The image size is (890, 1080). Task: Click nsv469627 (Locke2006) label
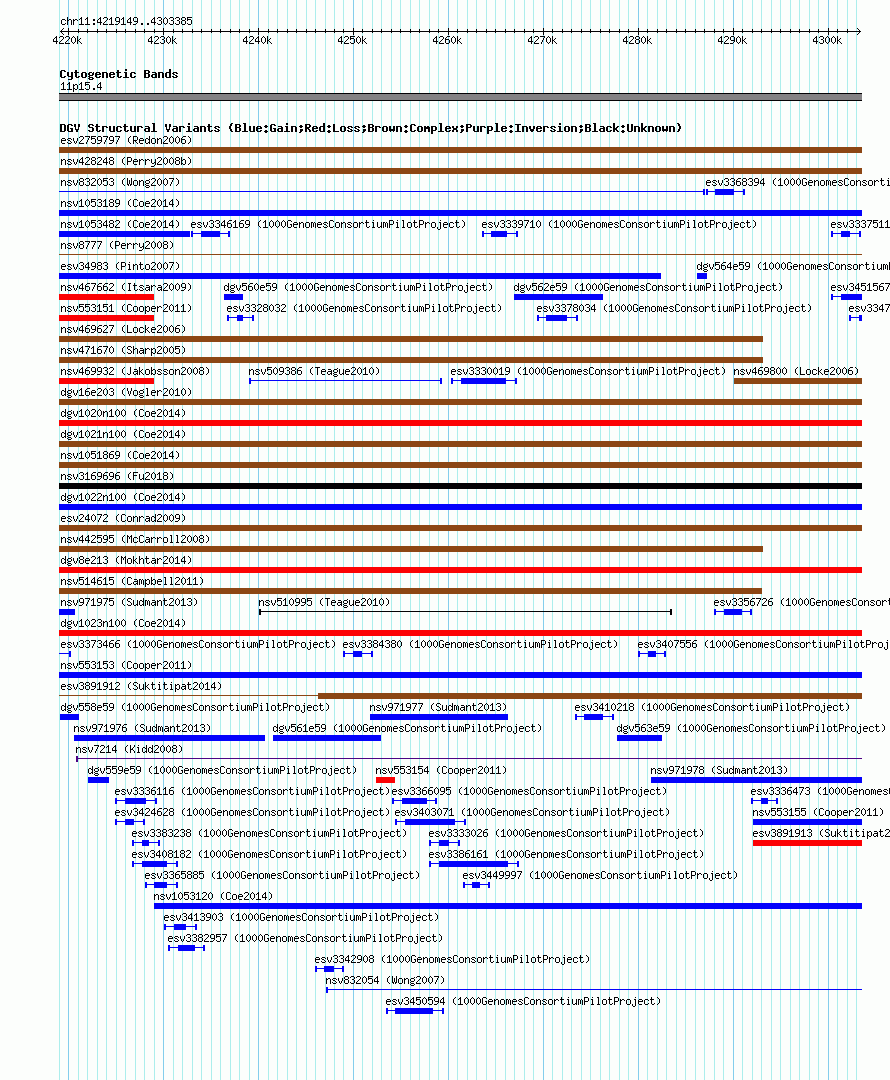123,329
